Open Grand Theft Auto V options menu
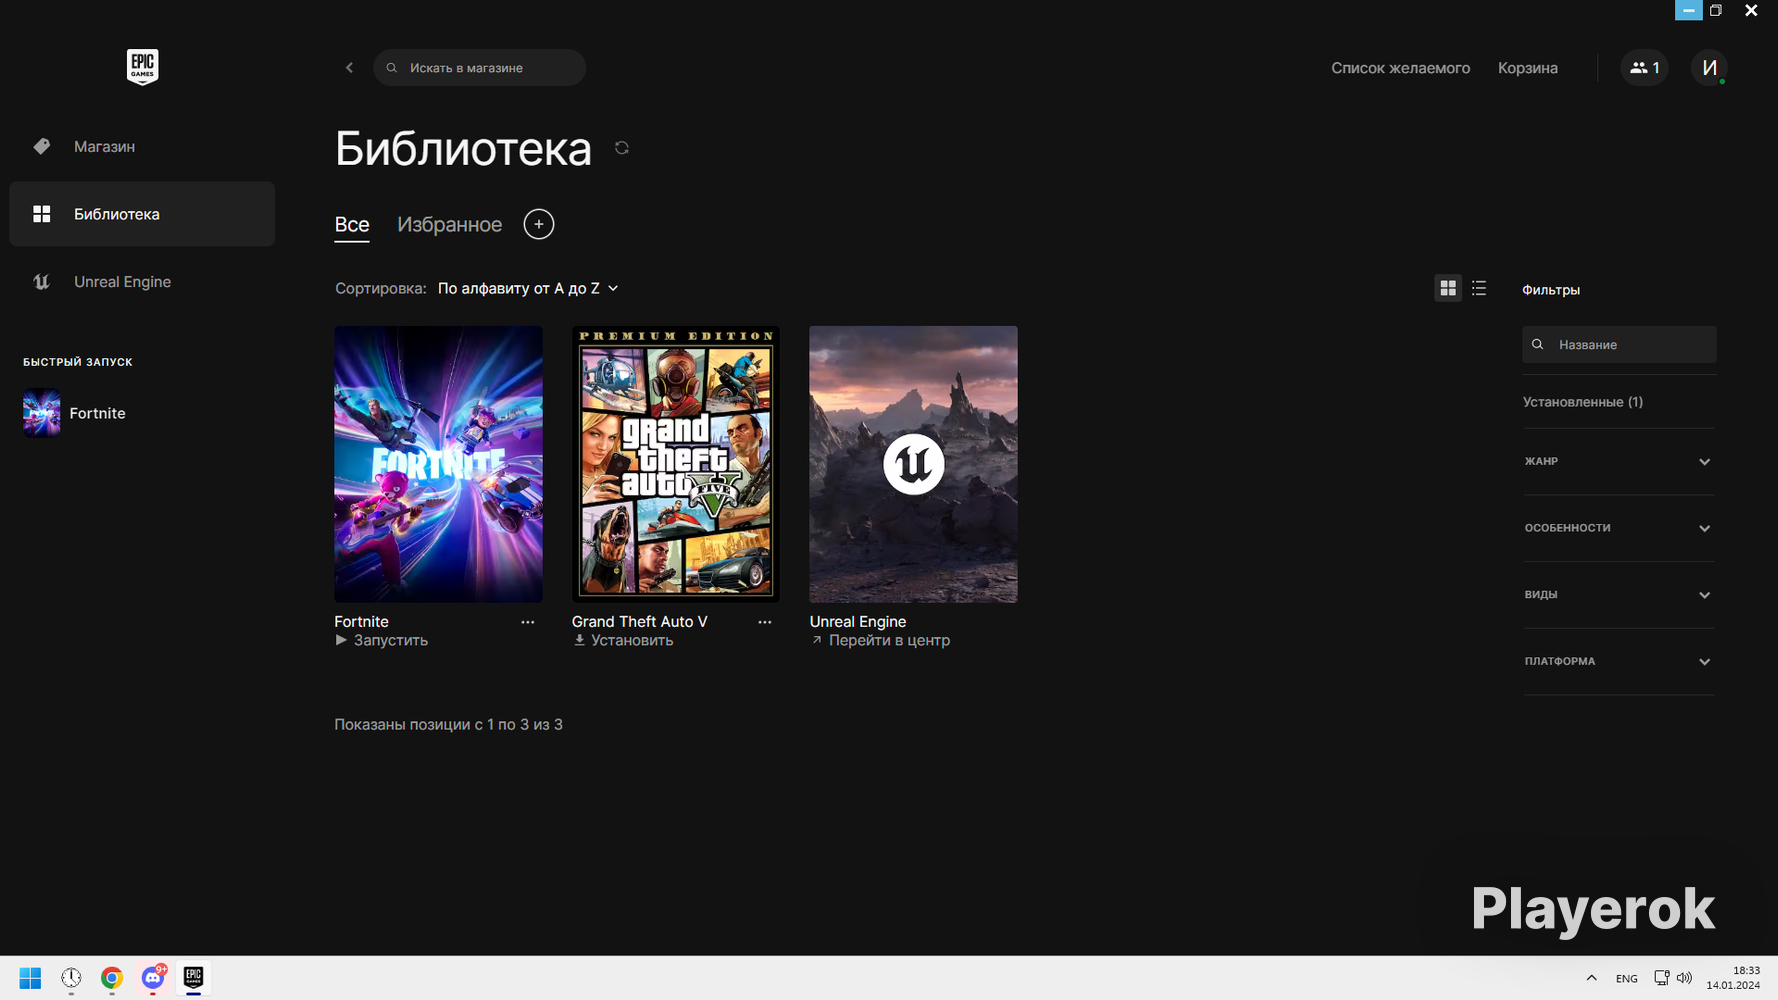This screenshot has width=1778, height=1000. point(765,622)
